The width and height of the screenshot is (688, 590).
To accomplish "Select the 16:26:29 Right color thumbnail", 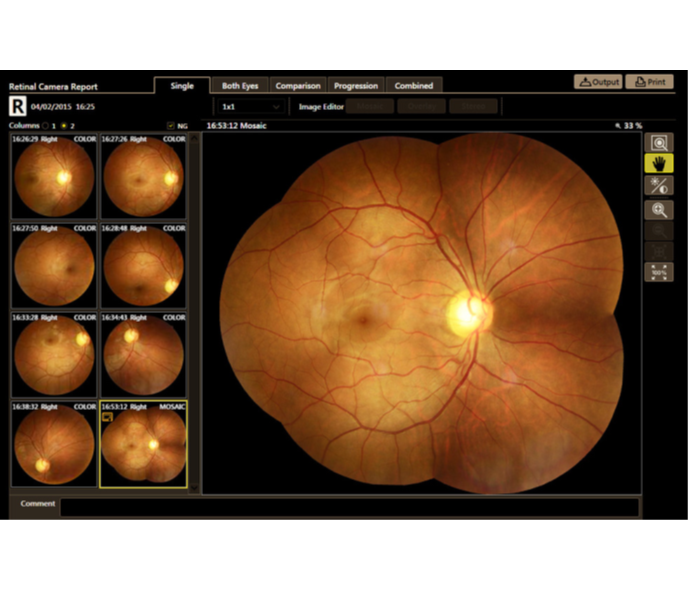I will 54,176.
